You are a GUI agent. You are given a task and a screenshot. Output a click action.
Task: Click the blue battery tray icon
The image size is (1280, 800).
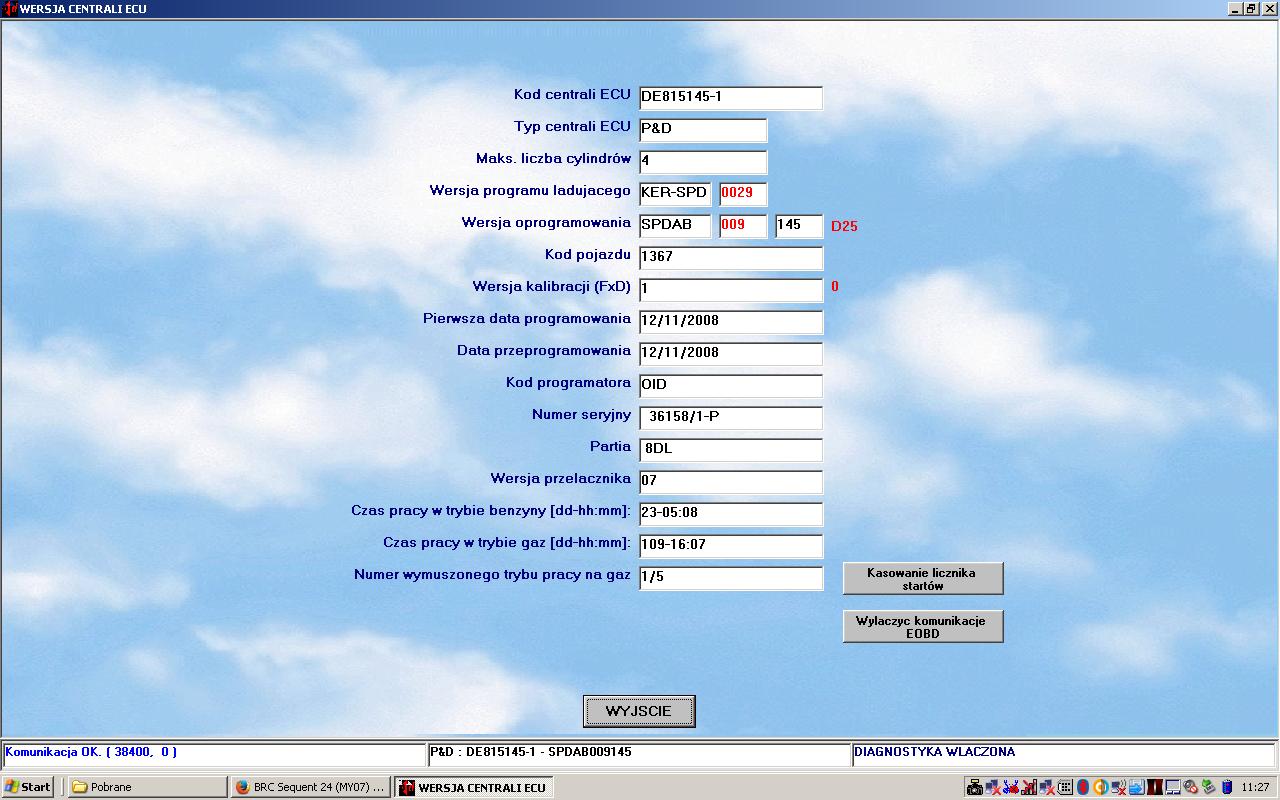point(1227,787)
